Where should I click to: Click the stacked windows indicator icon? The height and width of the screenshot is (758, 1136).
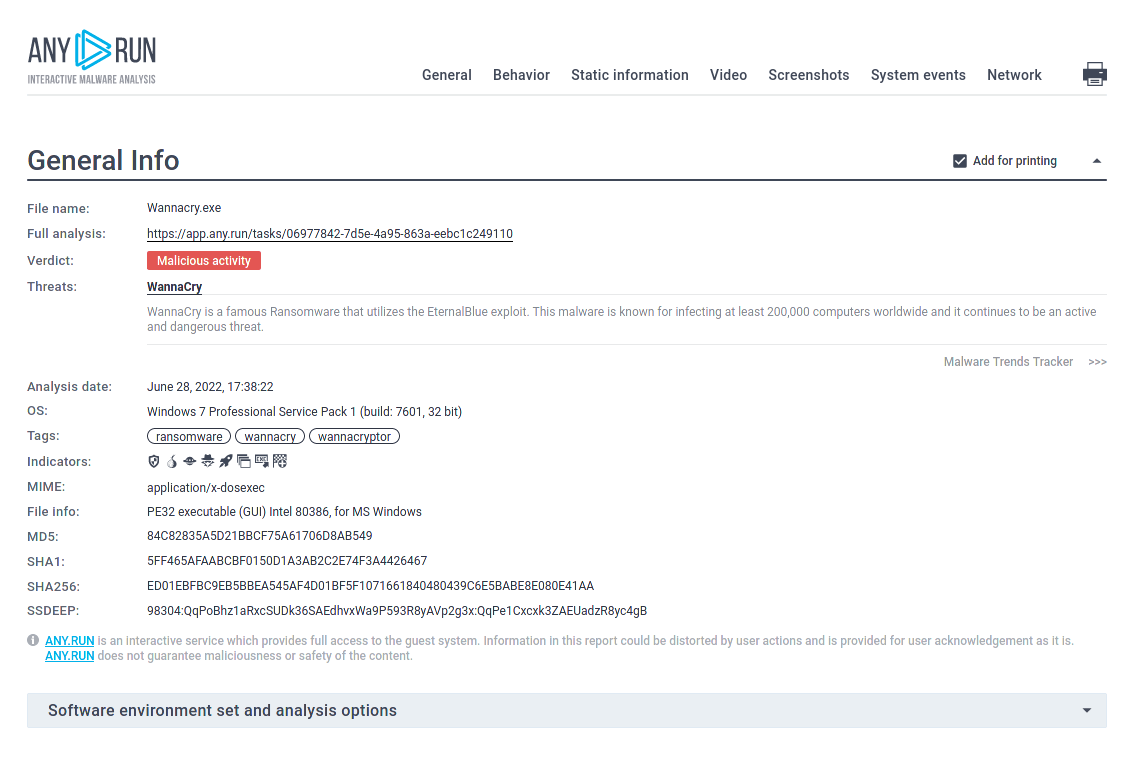coord(244,461)
